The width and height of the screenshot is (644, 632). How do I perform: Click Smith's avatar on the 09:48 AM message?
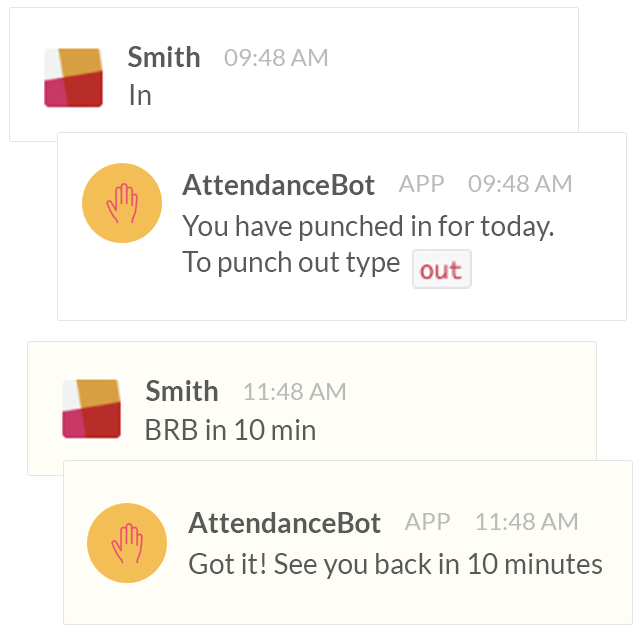click(74, 78)
